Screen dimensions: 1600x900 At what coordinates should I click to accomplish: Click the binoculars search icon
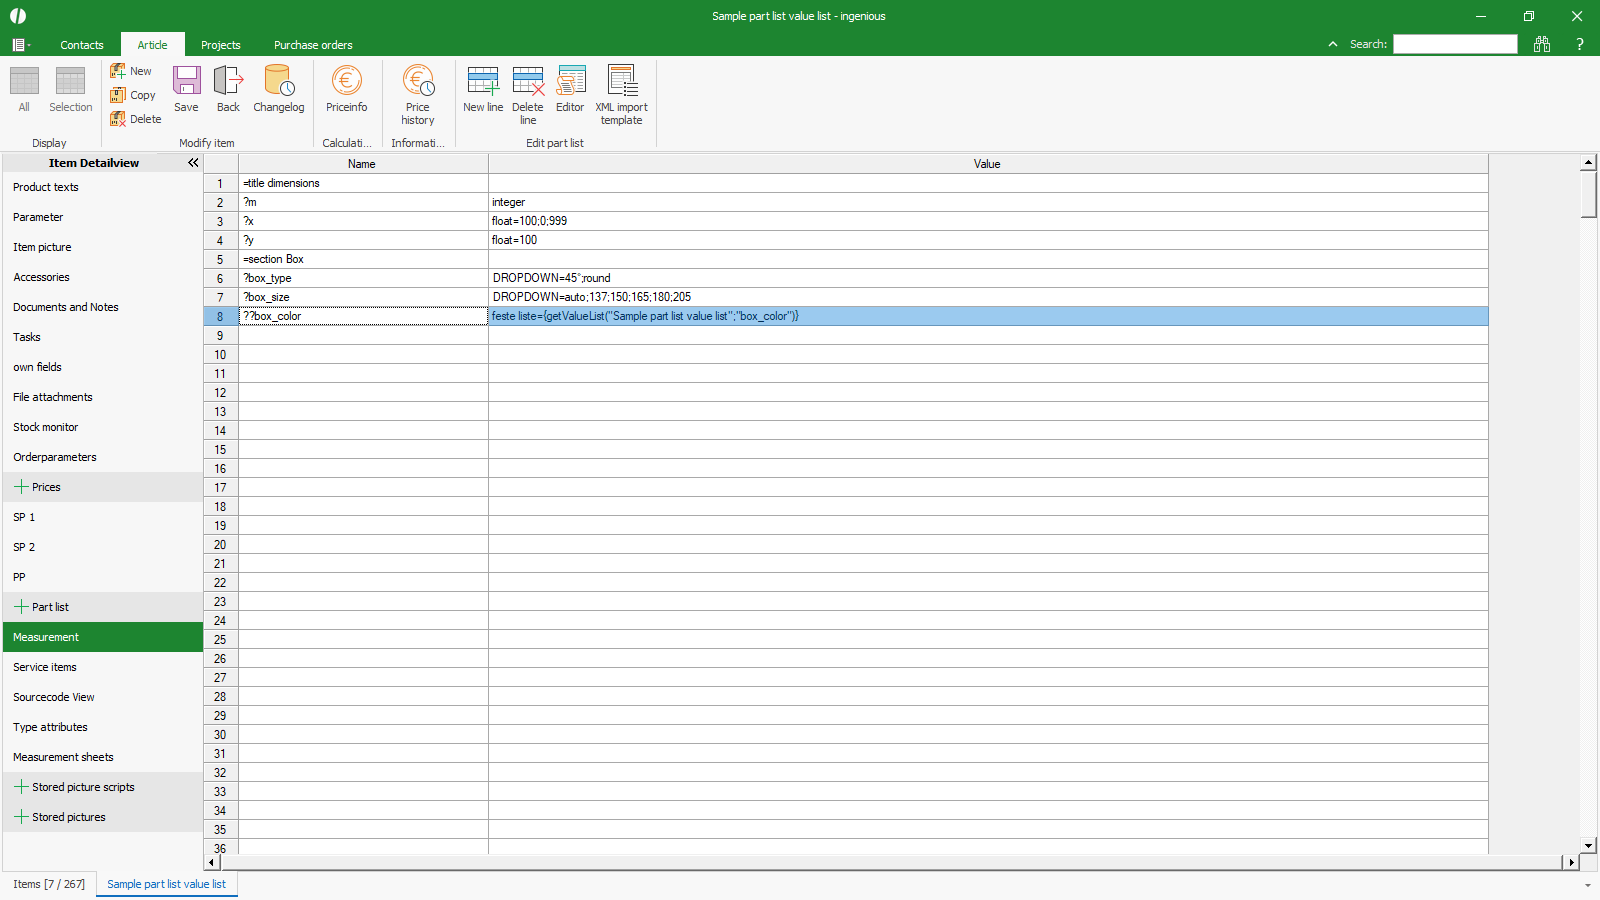1542,44
